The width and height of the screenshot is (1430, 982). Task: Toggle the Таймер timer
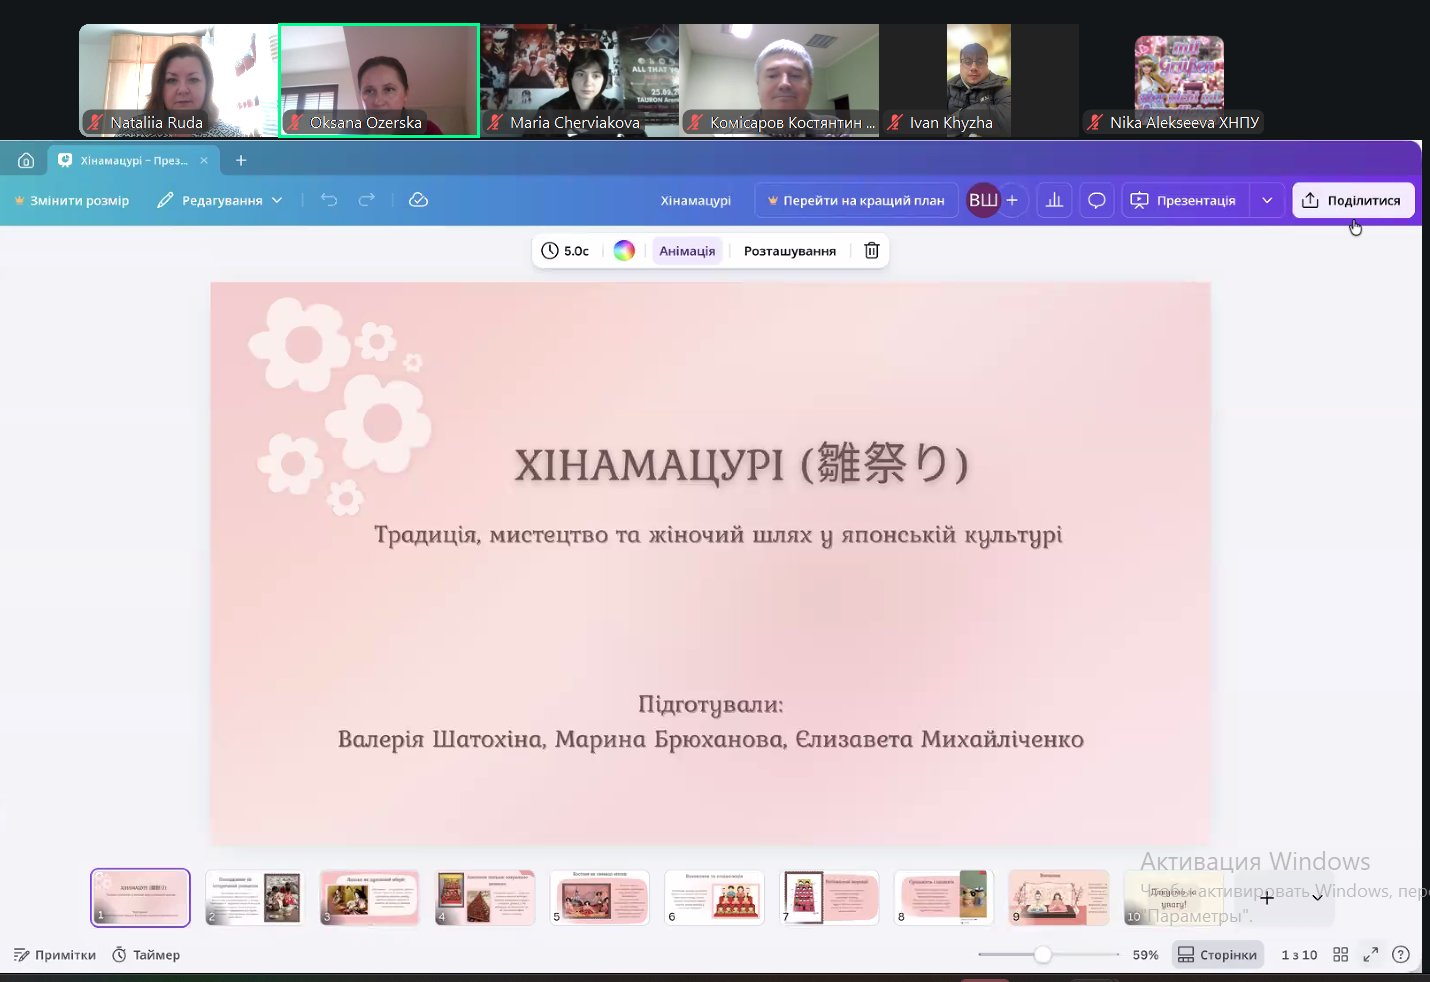[x=146, y=955]
